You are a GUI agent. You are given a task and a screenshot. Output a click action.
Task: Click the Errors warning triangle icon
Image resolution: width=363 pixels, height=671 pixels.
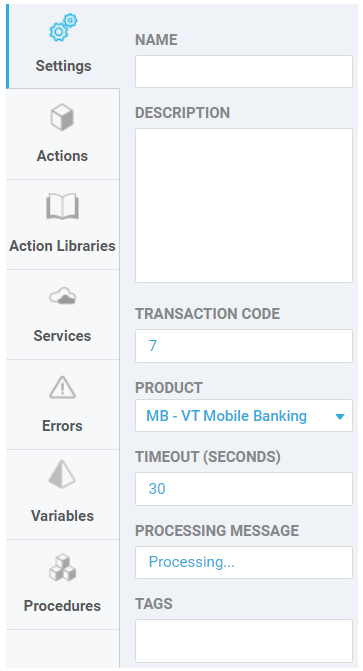click(62, 387)
